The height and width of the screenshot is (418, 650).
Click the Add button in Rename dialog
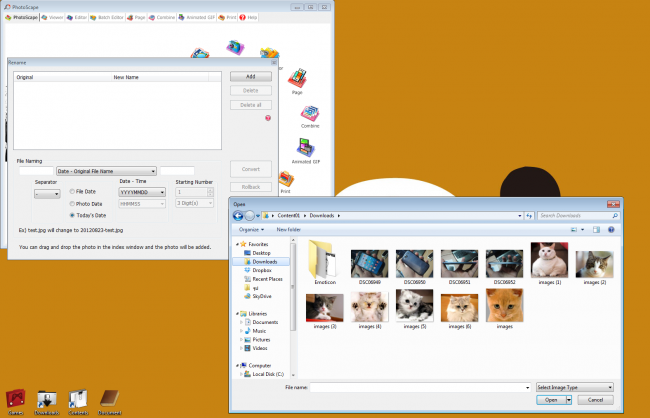coord(251,76)
